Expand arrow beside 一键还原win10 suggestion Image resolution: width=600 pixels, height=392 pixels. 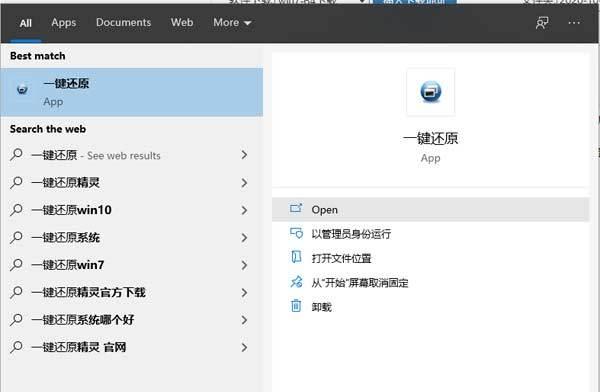coord(244,210)
